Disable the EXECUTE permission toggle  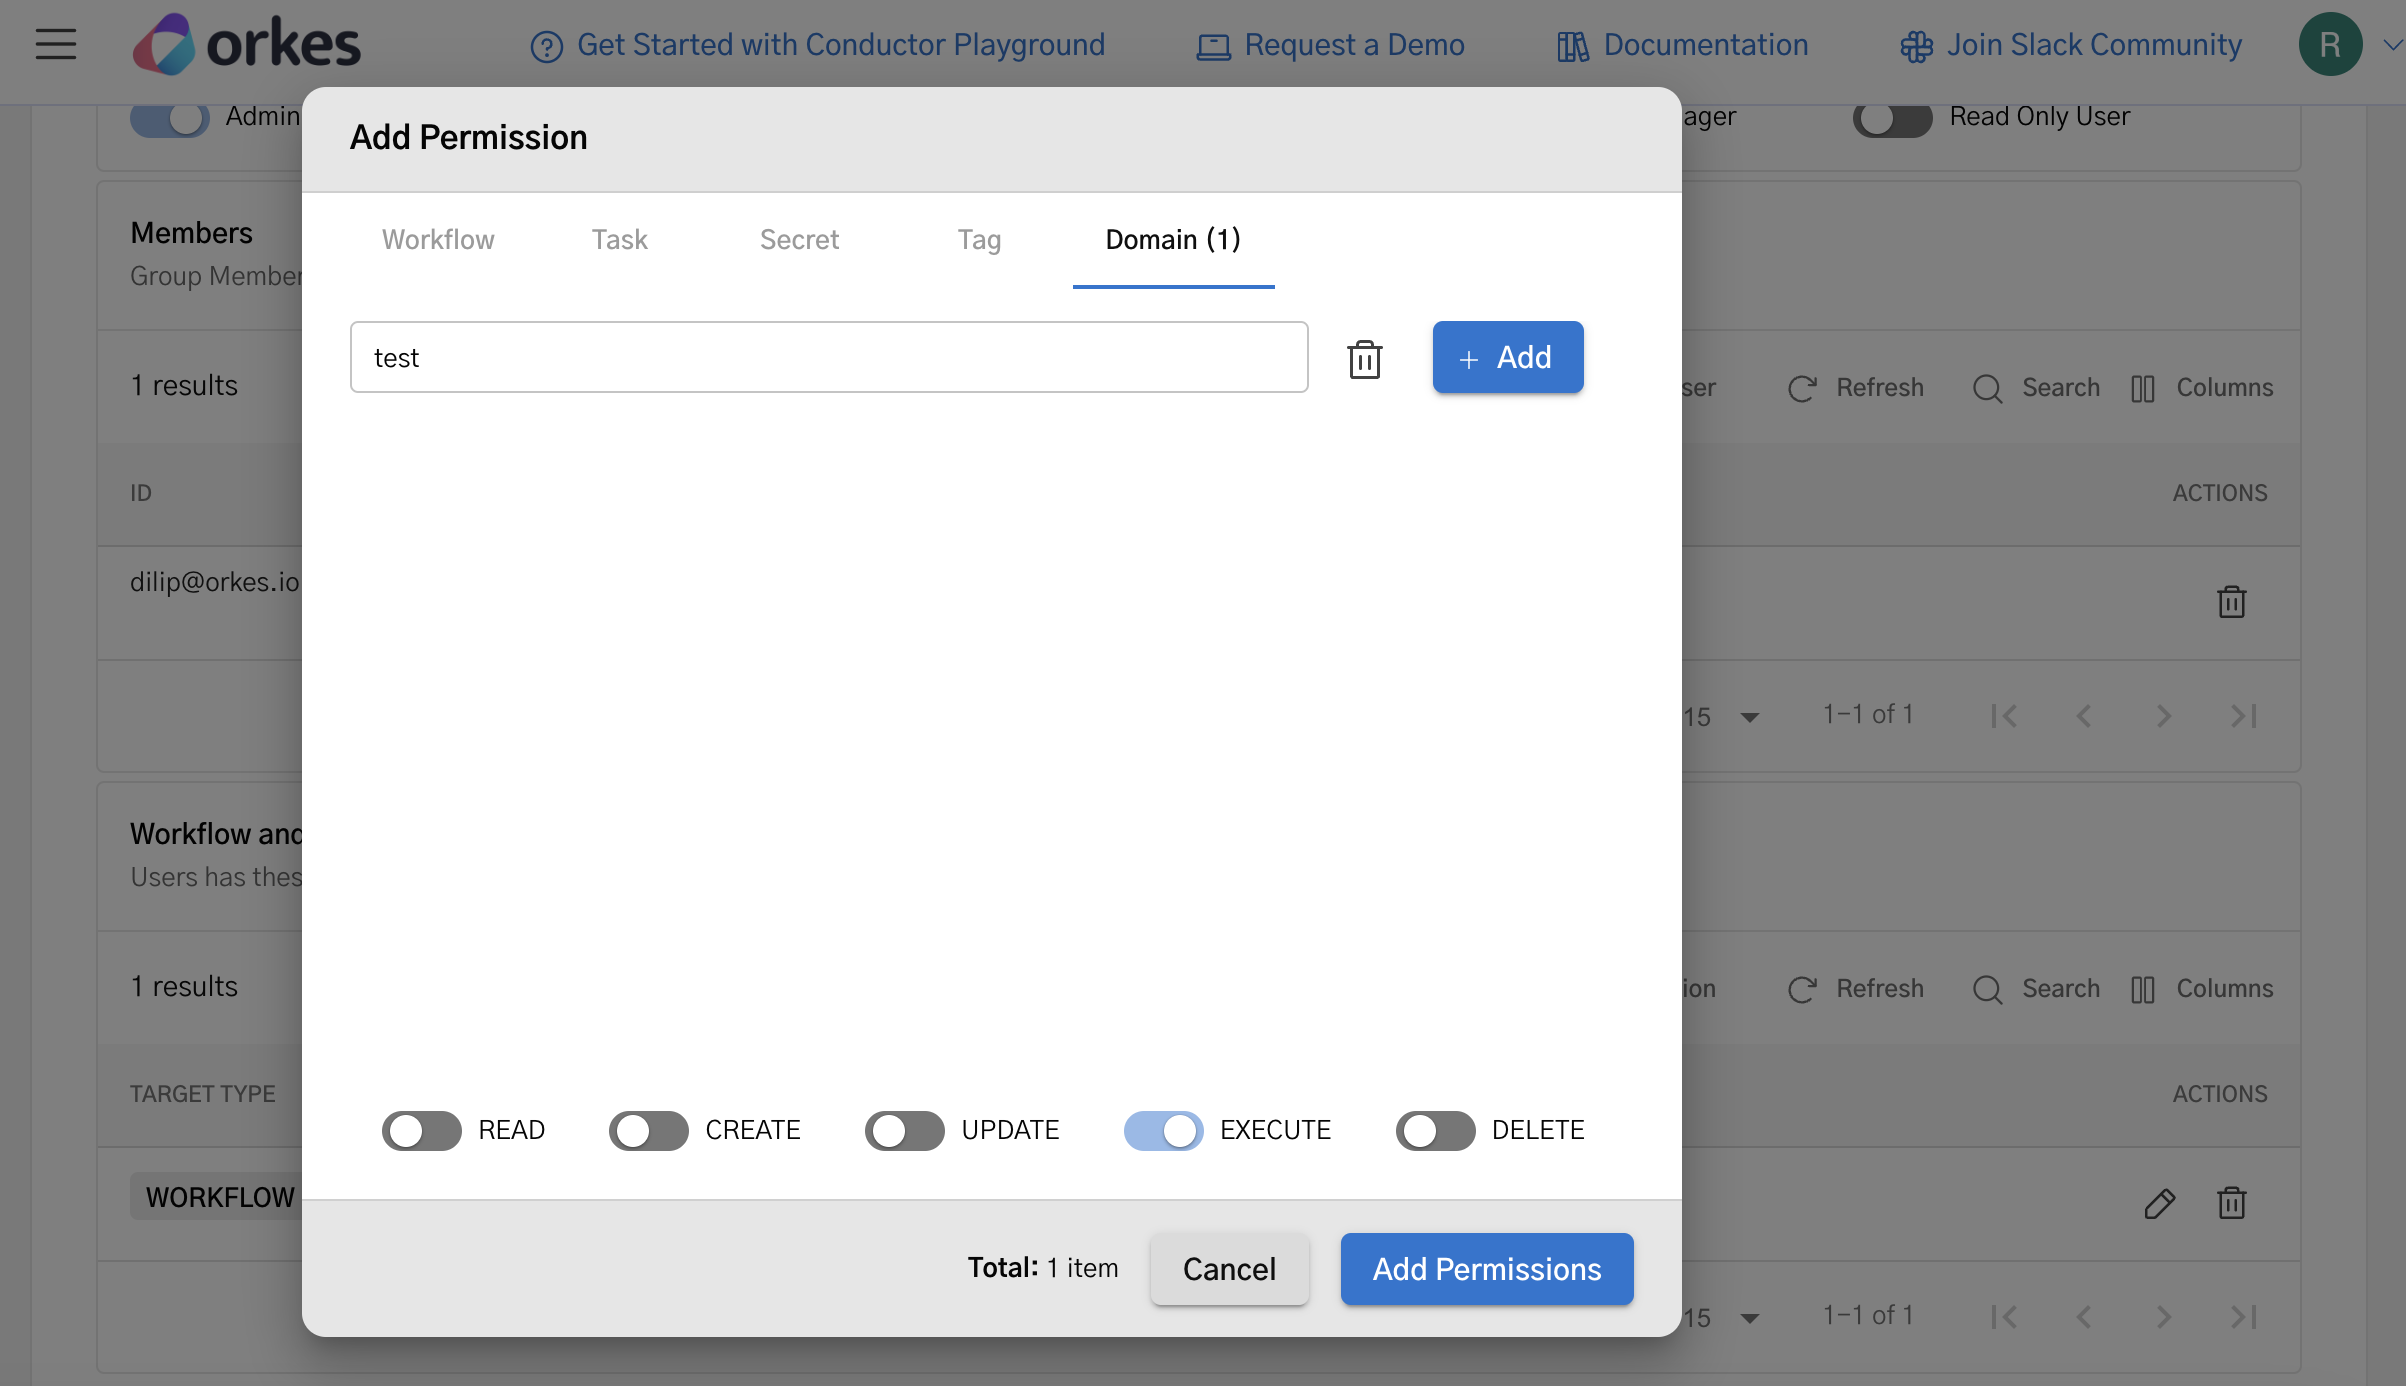tap(1163, 1130)
